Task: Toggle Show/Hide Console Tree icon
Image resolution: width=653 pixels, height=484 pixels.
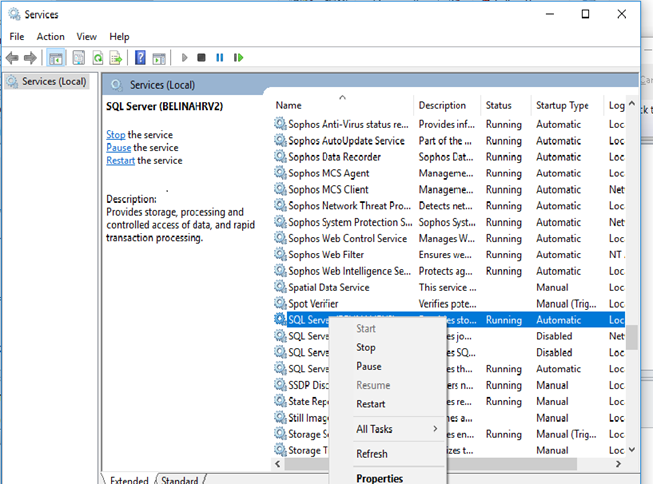Action: [55, 58]
